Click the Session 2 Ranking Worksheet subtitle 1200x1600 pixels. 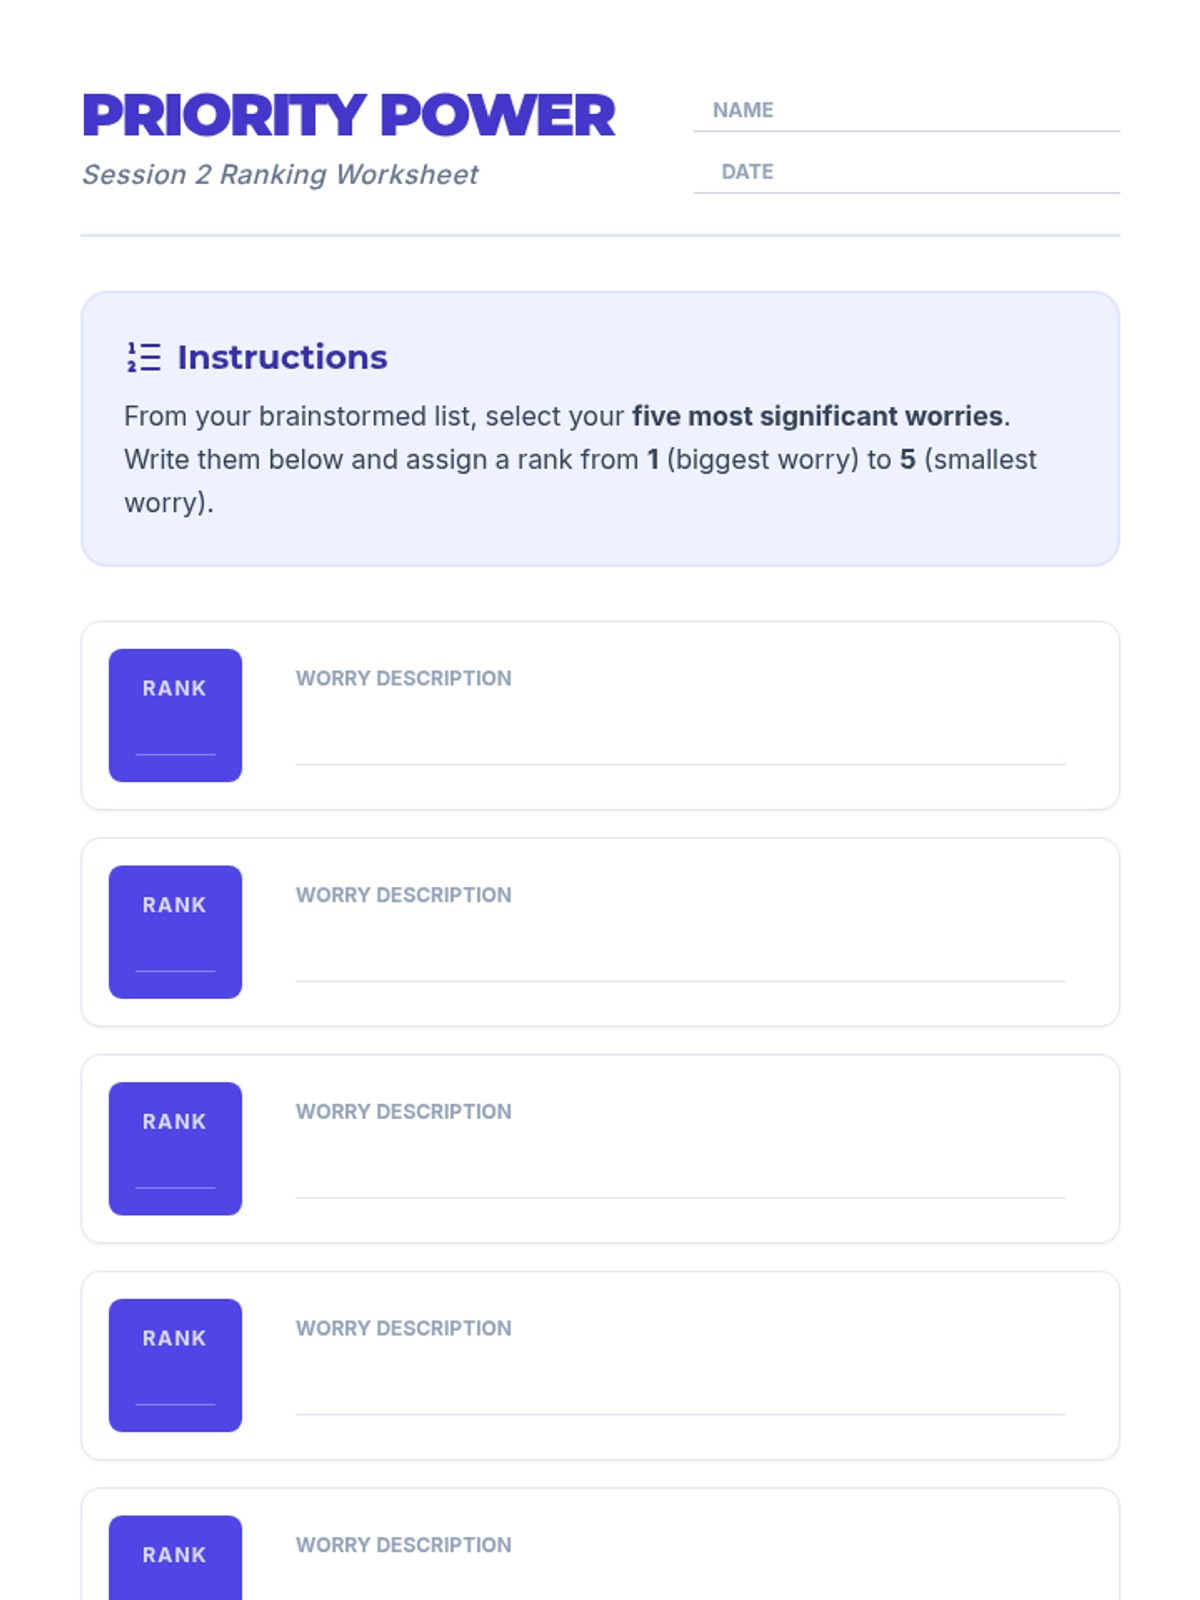coord(280,175)
